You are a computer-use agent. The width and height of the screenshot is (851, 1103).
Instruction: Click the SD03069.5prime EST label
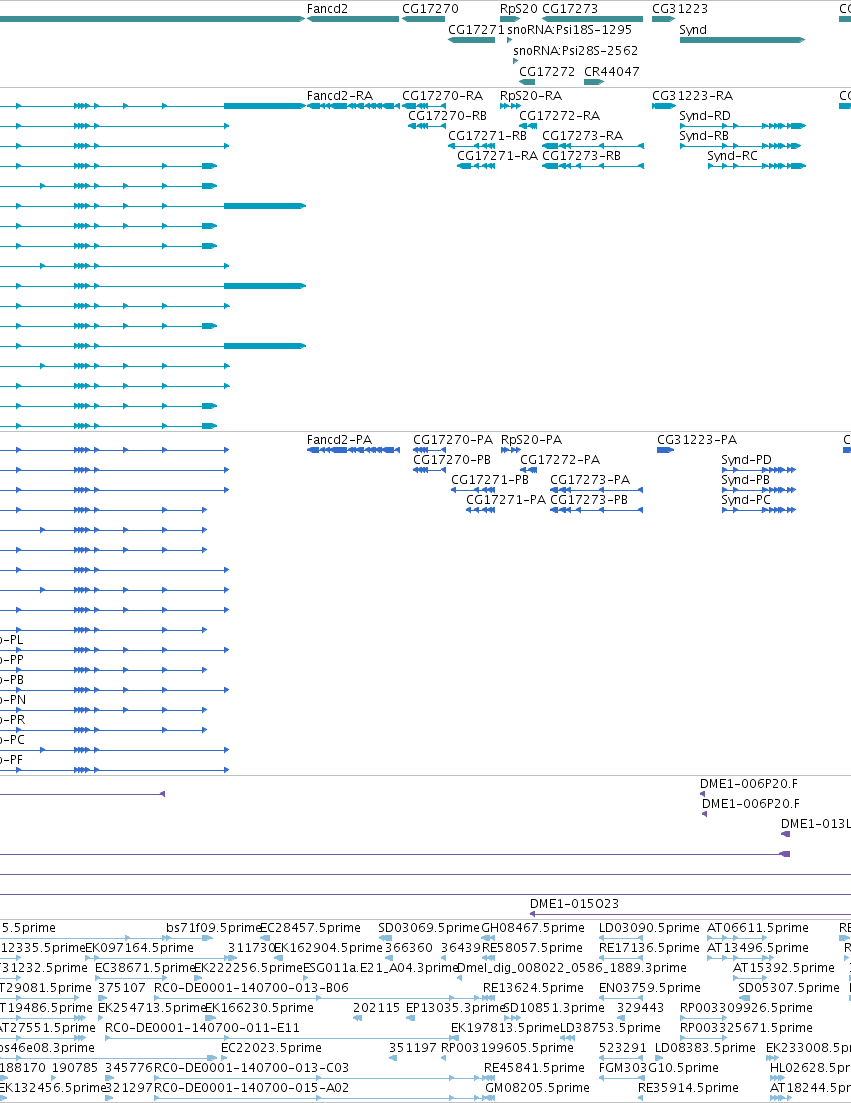[429, 928]
